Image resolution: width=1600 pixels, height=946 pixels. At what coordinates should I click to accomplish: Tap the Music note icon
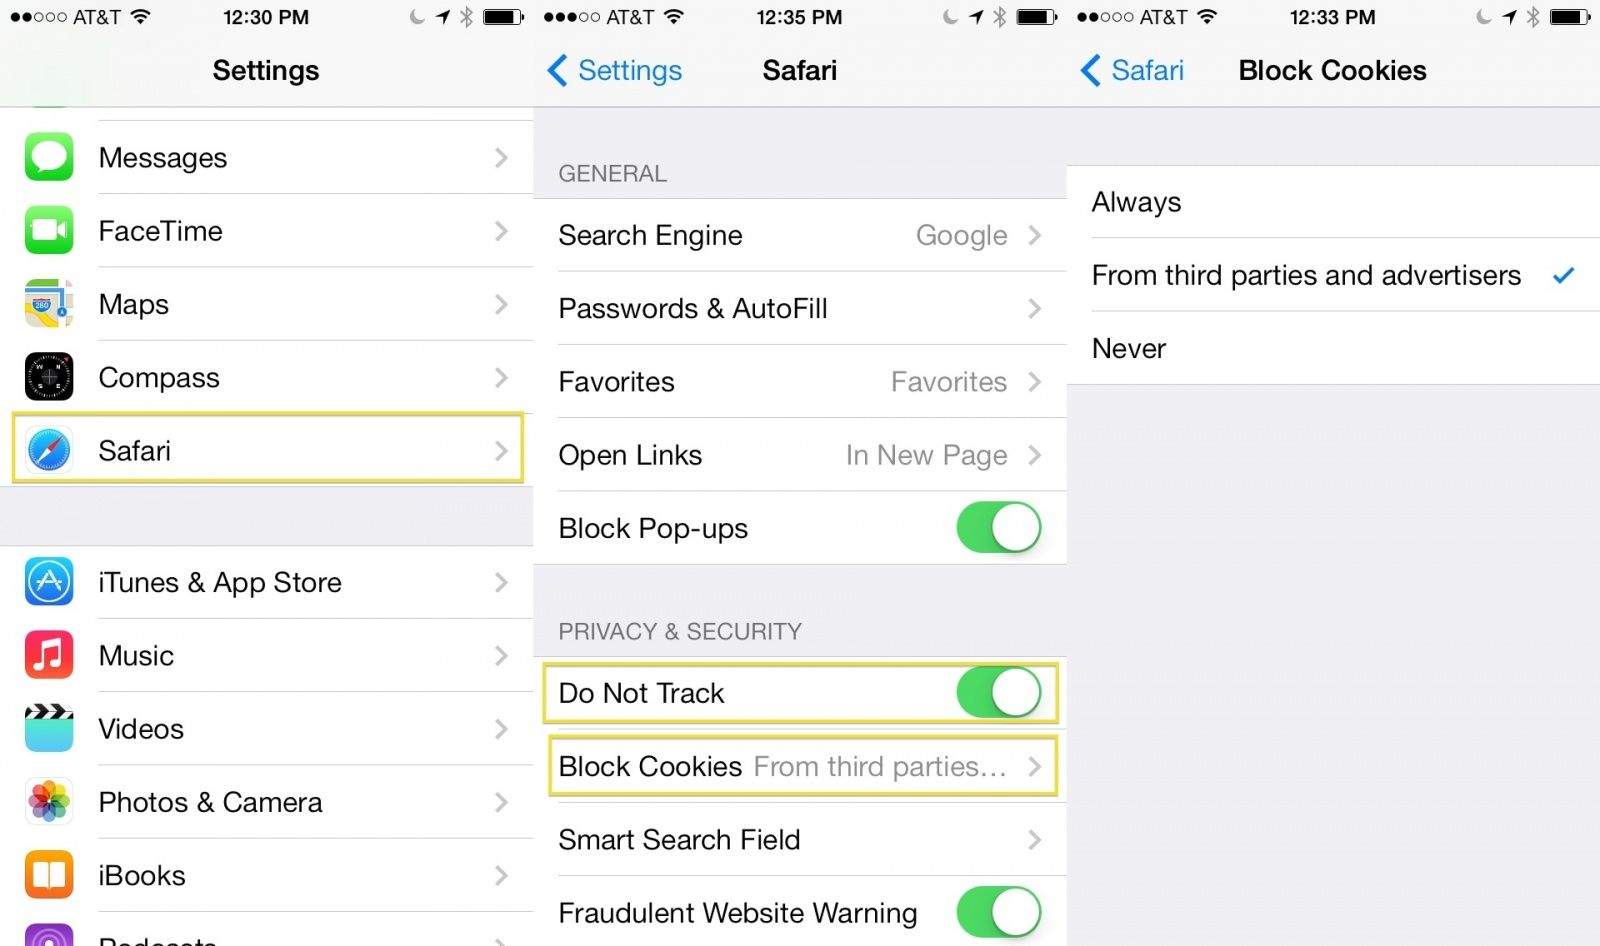pos(49,655)
